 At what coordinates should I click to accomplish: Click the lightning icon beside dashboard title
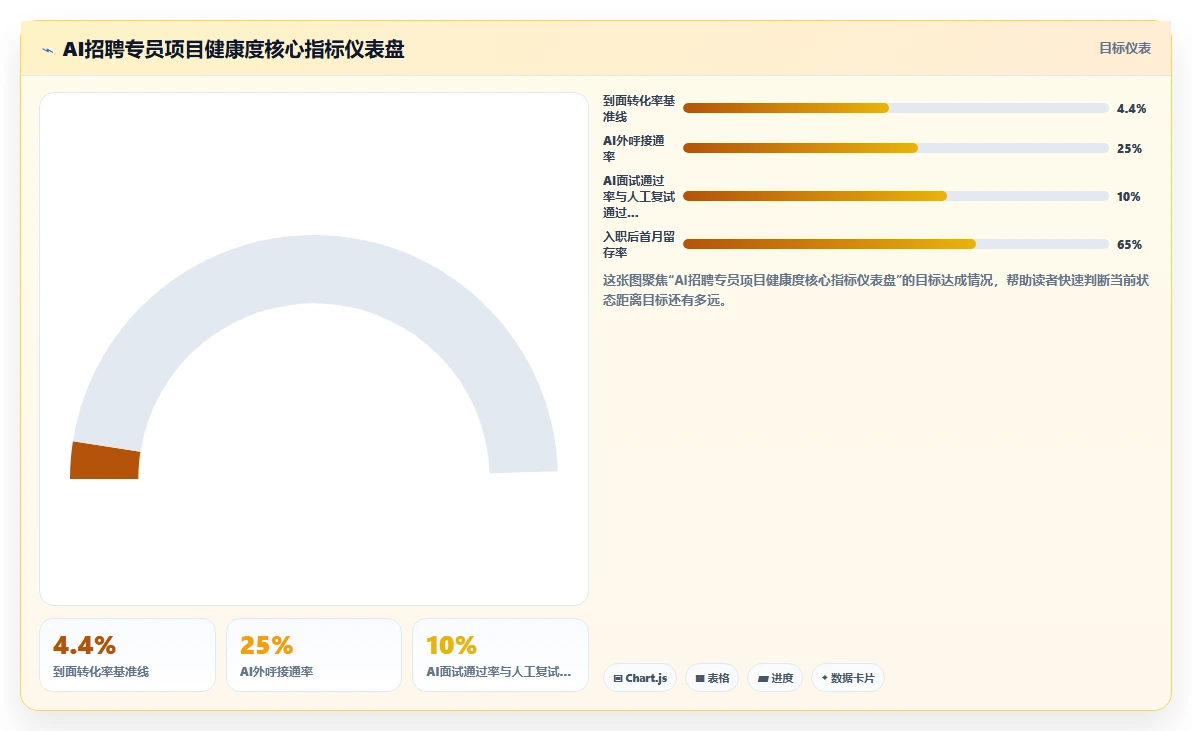coord(48,50)
